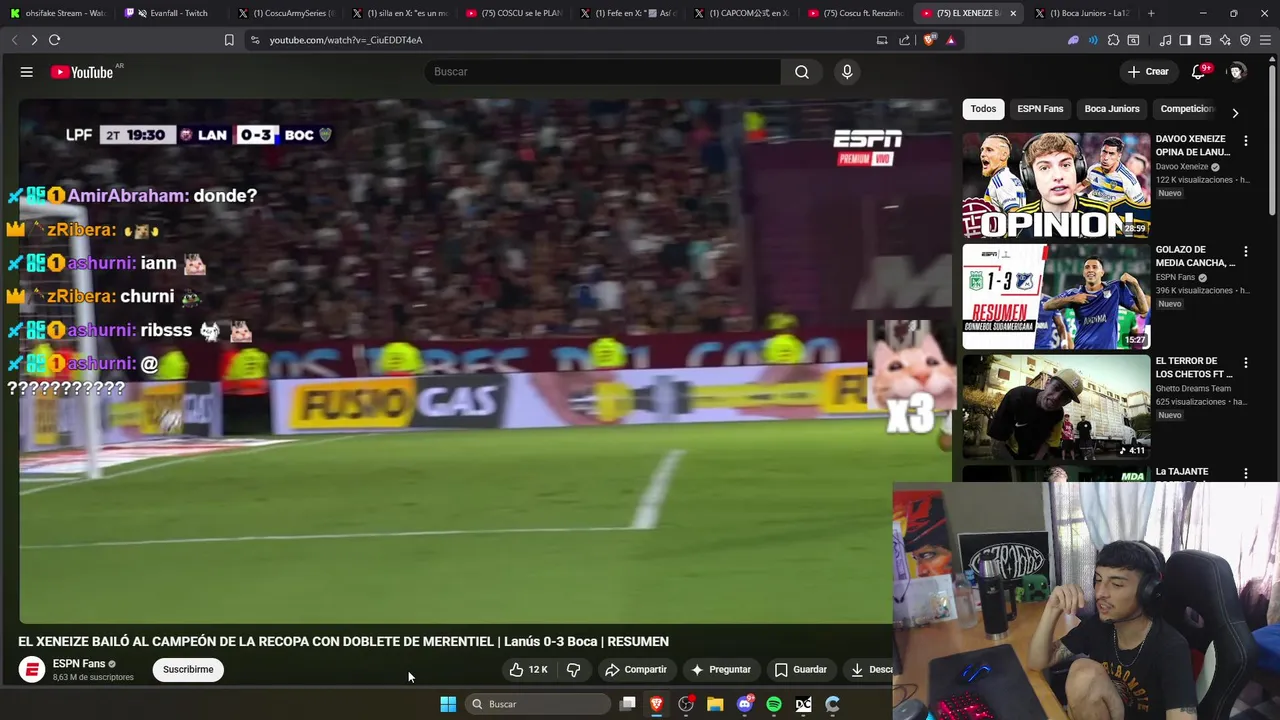Toggle the browser sidebar panel icon
Viewport: 1280px width, 720px height.
pos(1185,40)
